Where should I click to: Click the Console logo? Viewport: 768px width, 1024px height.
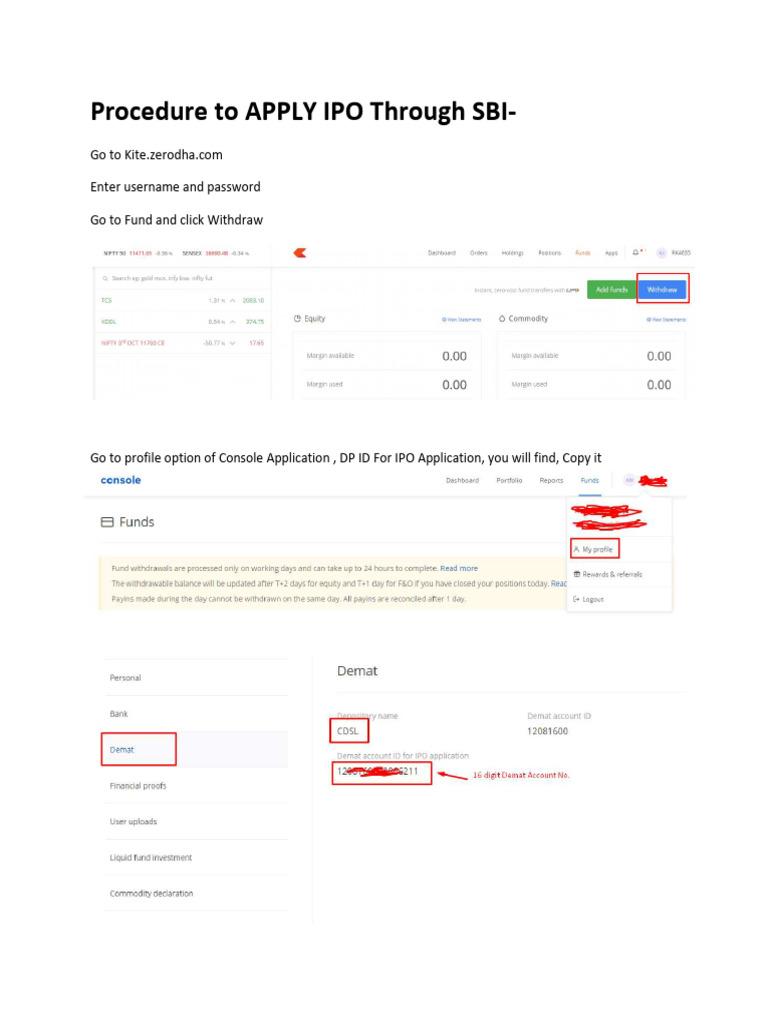point(121,480)
